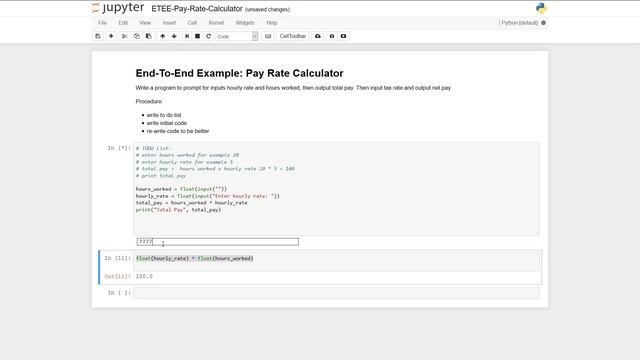Viewport: 640px width, 360px height.
Task: Copy selected cells icon
Action: pyautogui.click(x=137, y=36)
